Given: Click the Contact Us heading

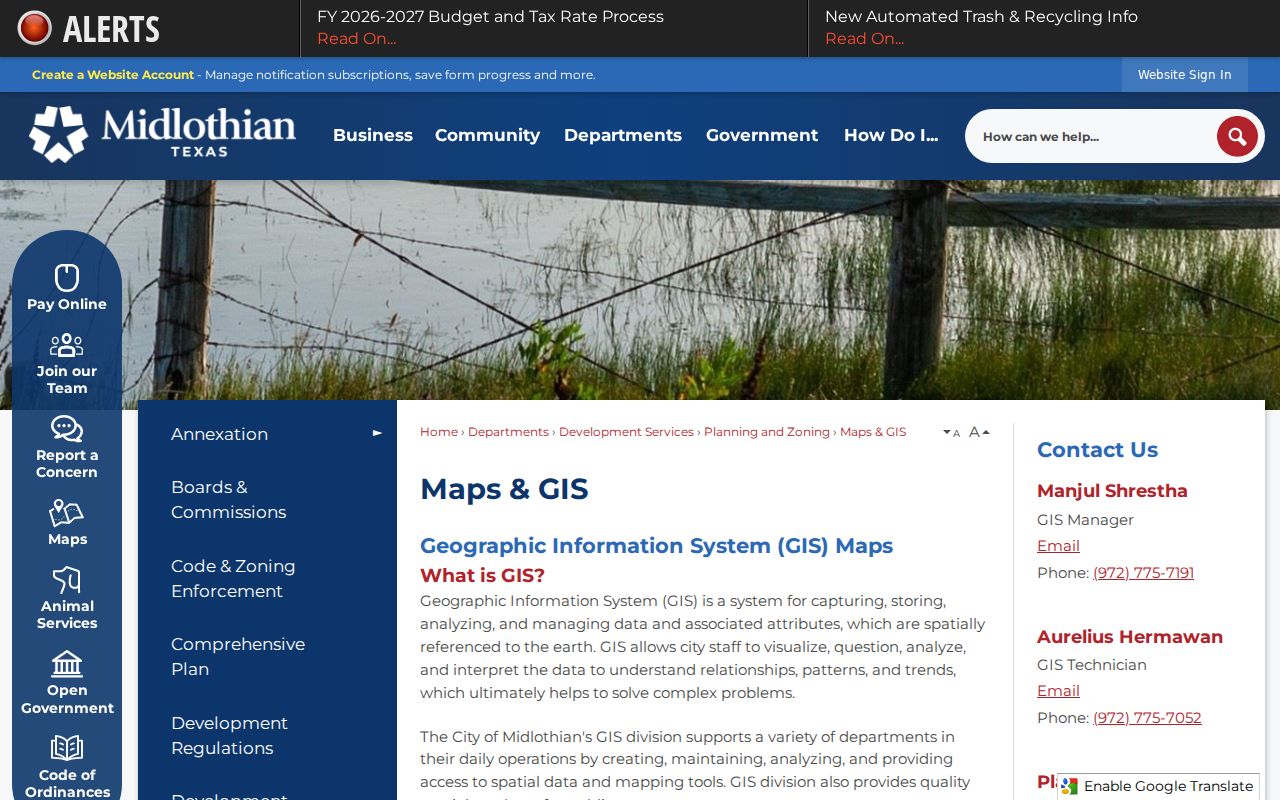Looking at the screenshot, I should coord(1097,450).
